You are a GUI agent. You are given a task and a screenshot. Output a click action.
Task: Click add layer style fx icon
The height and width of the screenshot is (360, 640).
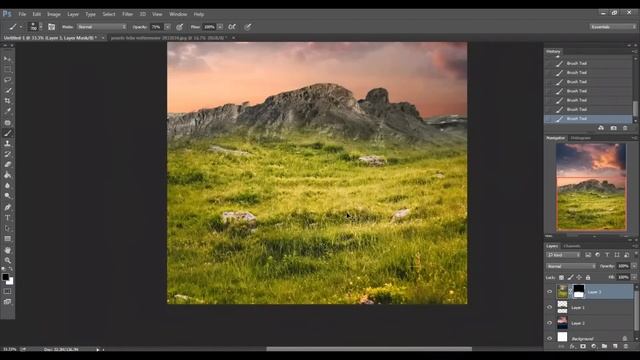click(x=572, y=346)
